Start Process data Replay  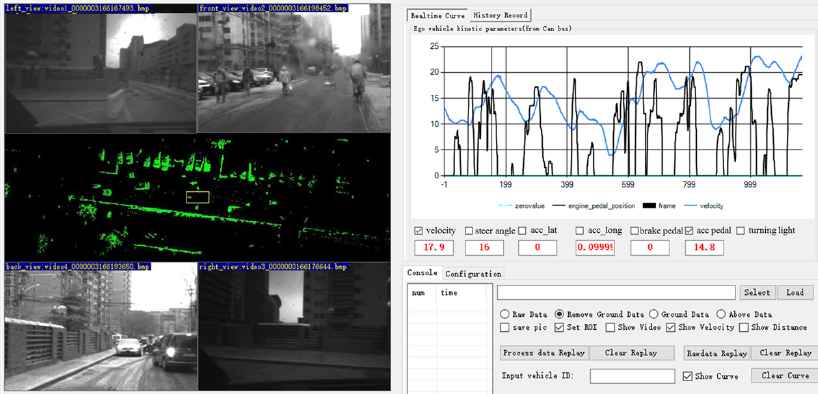[544, 353]
